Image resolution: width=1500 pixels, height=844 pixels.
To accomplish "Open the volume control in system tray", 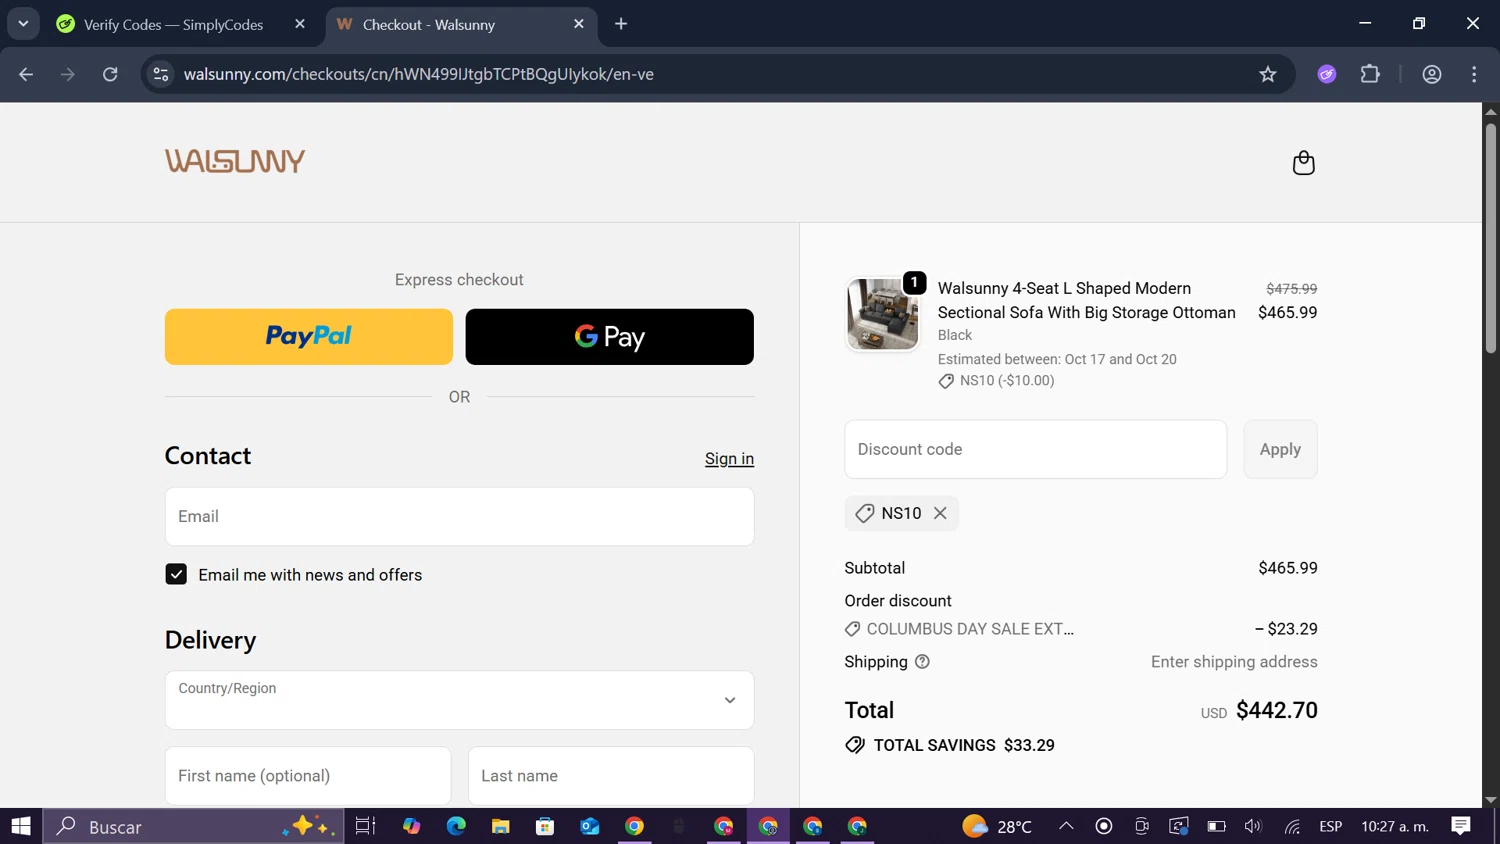I will tap(1253, 826).
